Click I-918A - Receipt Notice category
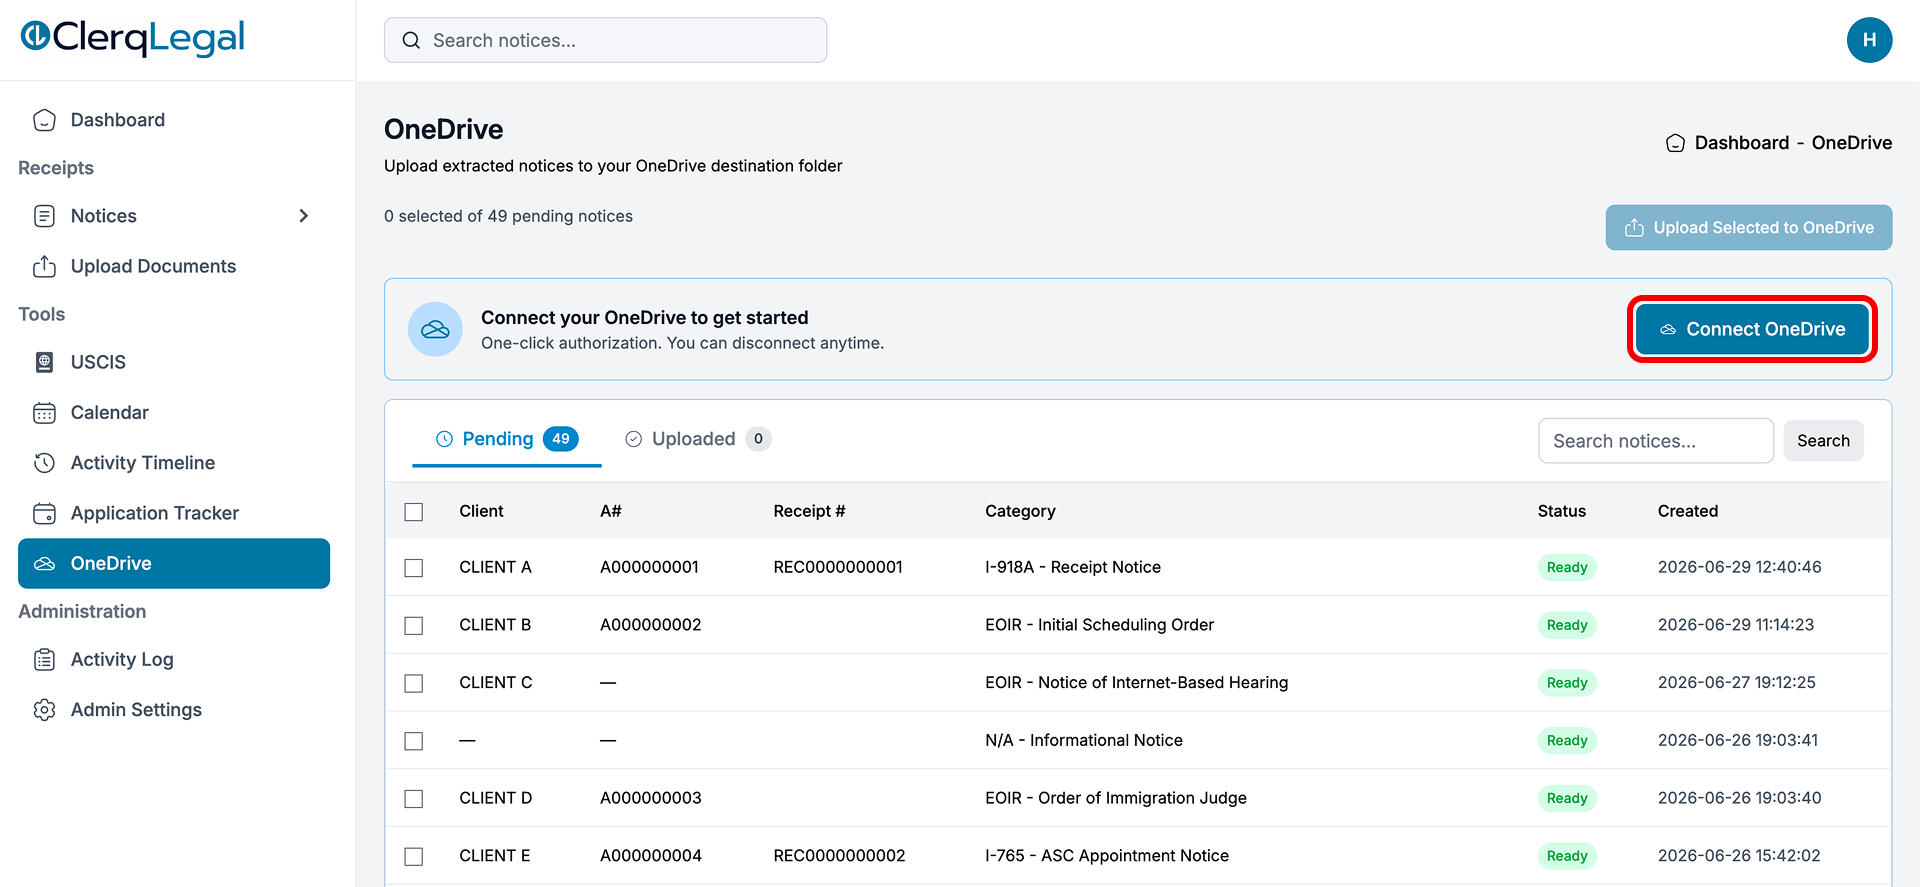Viewport: 1920px width, 887px height. [1073, 567]
